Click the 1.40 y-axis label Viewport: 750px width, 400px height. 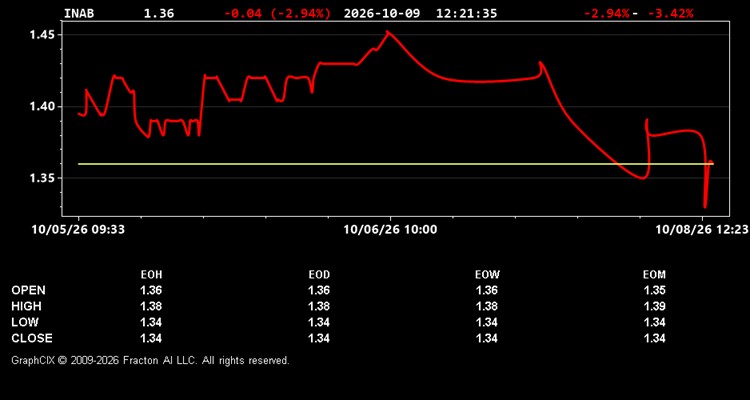[x=40, y=106]
